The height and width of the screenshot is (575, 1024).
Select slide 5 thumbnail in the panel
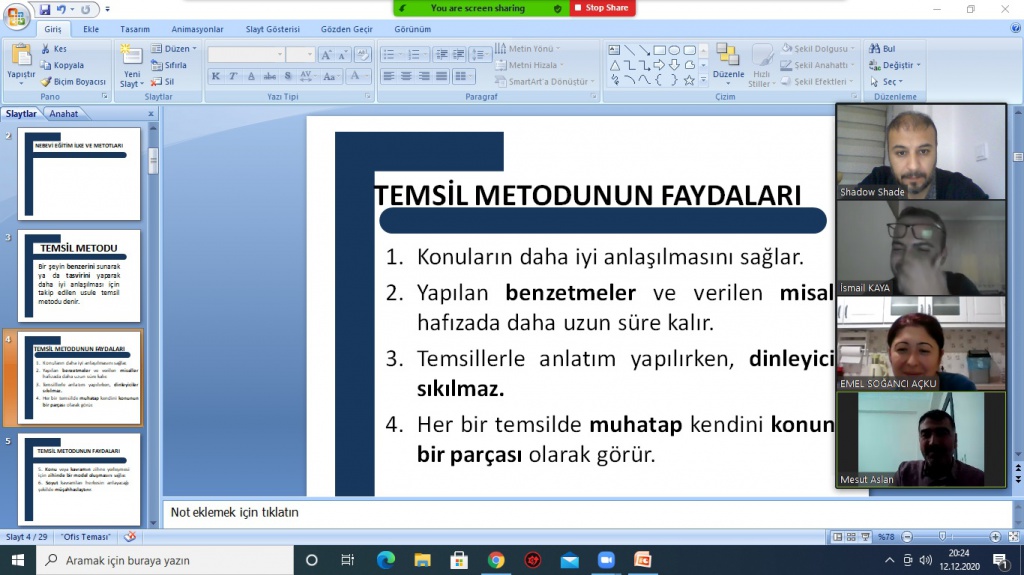tap(81, 478)
